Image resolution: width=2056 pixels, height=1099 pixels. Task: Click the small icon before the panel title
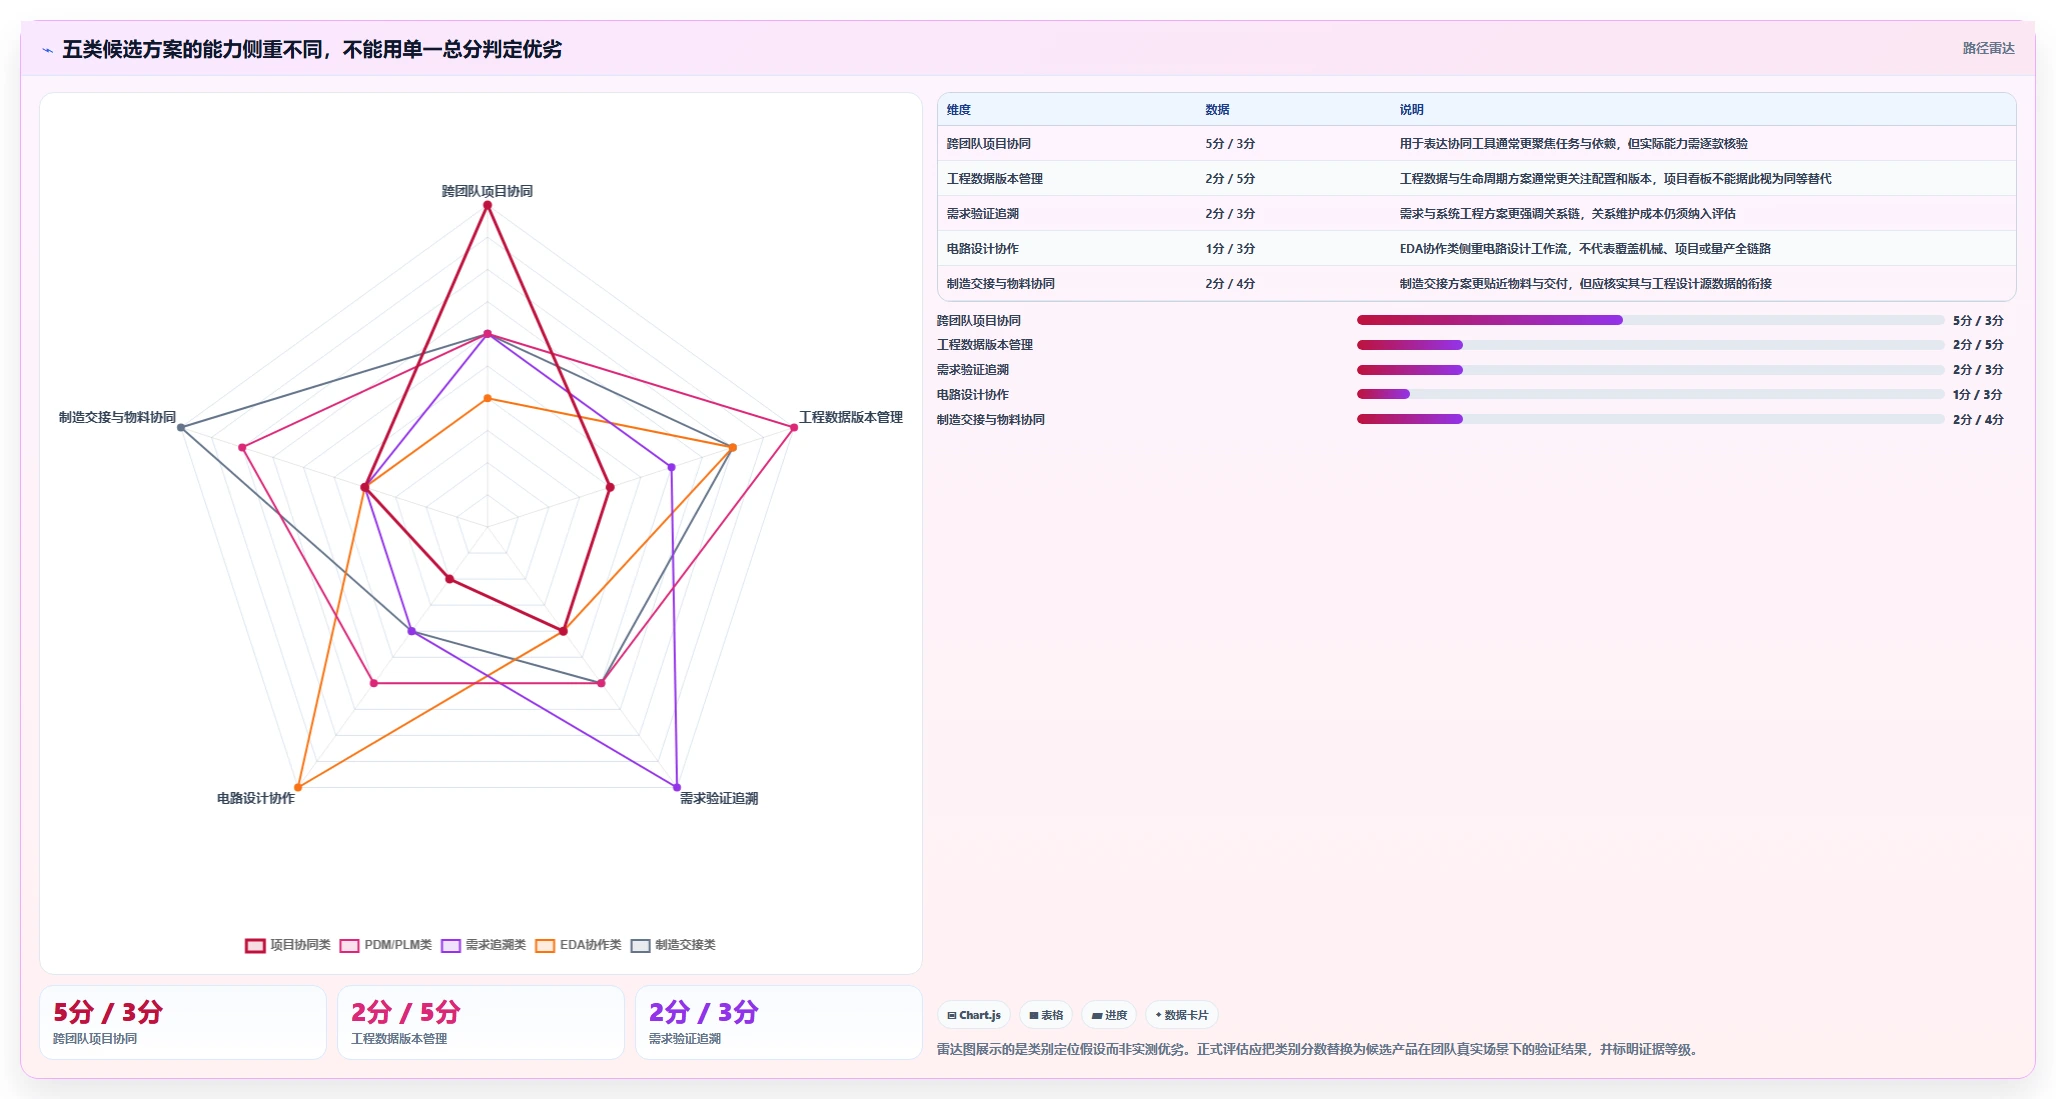point(47,50)
